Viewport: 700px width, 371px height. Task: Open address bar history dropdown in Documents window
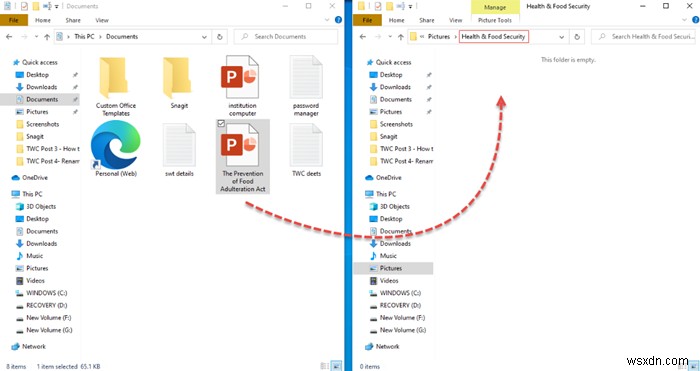pyautogui.click(x=204, y=37)
